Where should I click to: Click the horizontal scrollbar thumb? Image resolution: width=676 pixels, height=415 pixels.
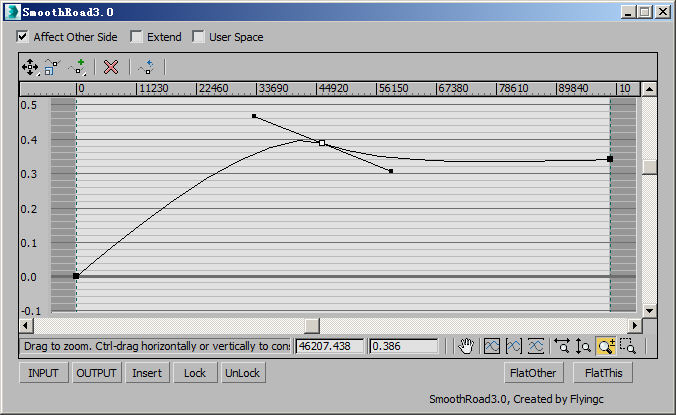(312, 325)
